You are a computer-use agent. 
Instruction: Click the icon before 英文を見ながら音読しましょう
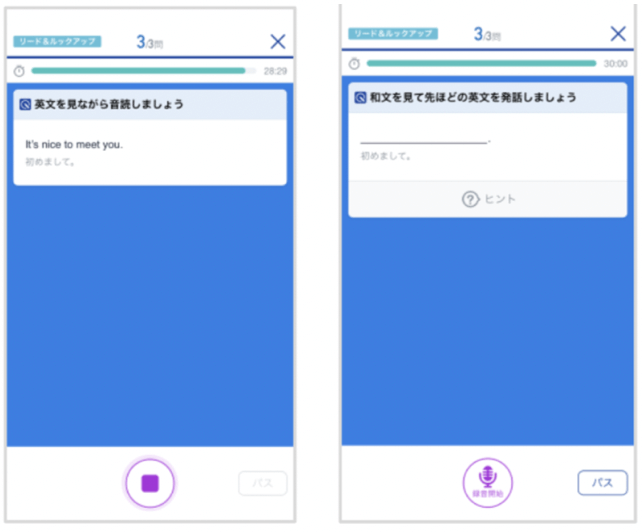25,105
